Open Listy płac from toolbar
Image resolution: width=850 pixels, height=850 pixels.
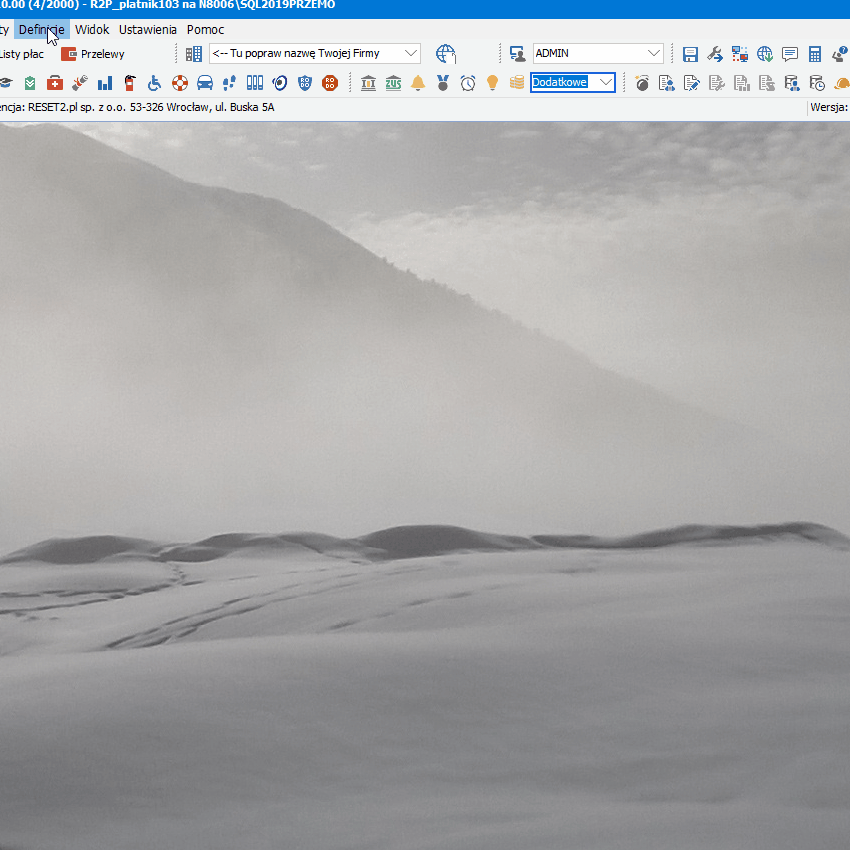[21, 54]
